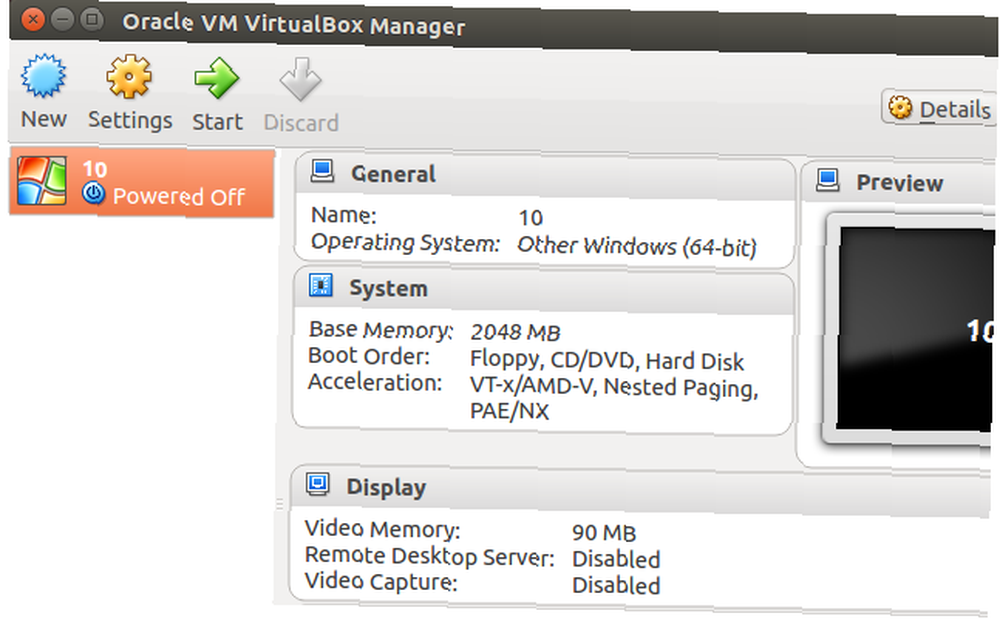The width and height of the screenshot is (1000, 619).
Task: Click the greyed-out Discard arrow icon
Action: (300, 79)
